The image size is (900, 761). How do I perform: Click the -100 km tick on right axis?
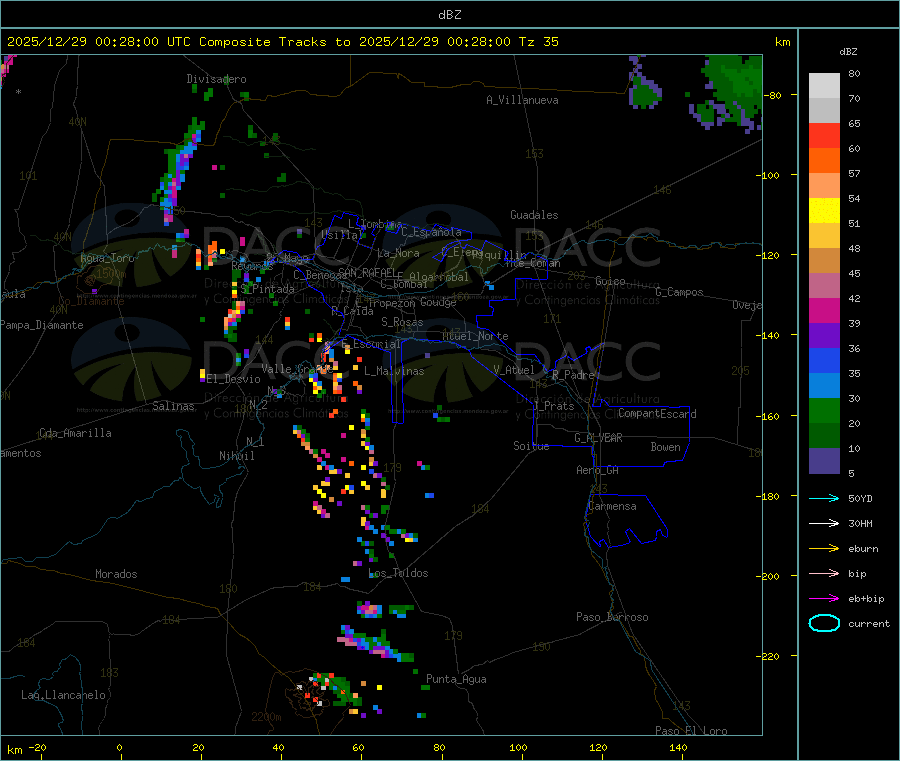(770, 175)
